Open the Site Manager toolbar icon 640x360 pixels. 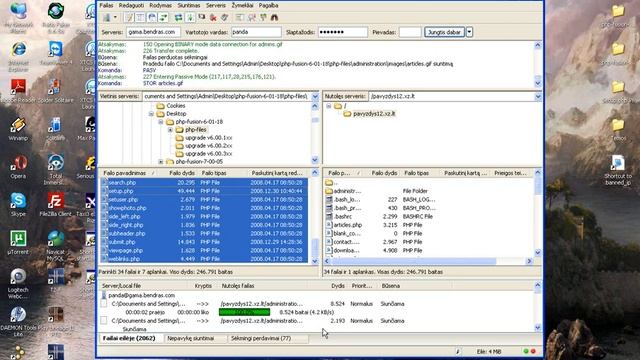click(x=107, y=18)
